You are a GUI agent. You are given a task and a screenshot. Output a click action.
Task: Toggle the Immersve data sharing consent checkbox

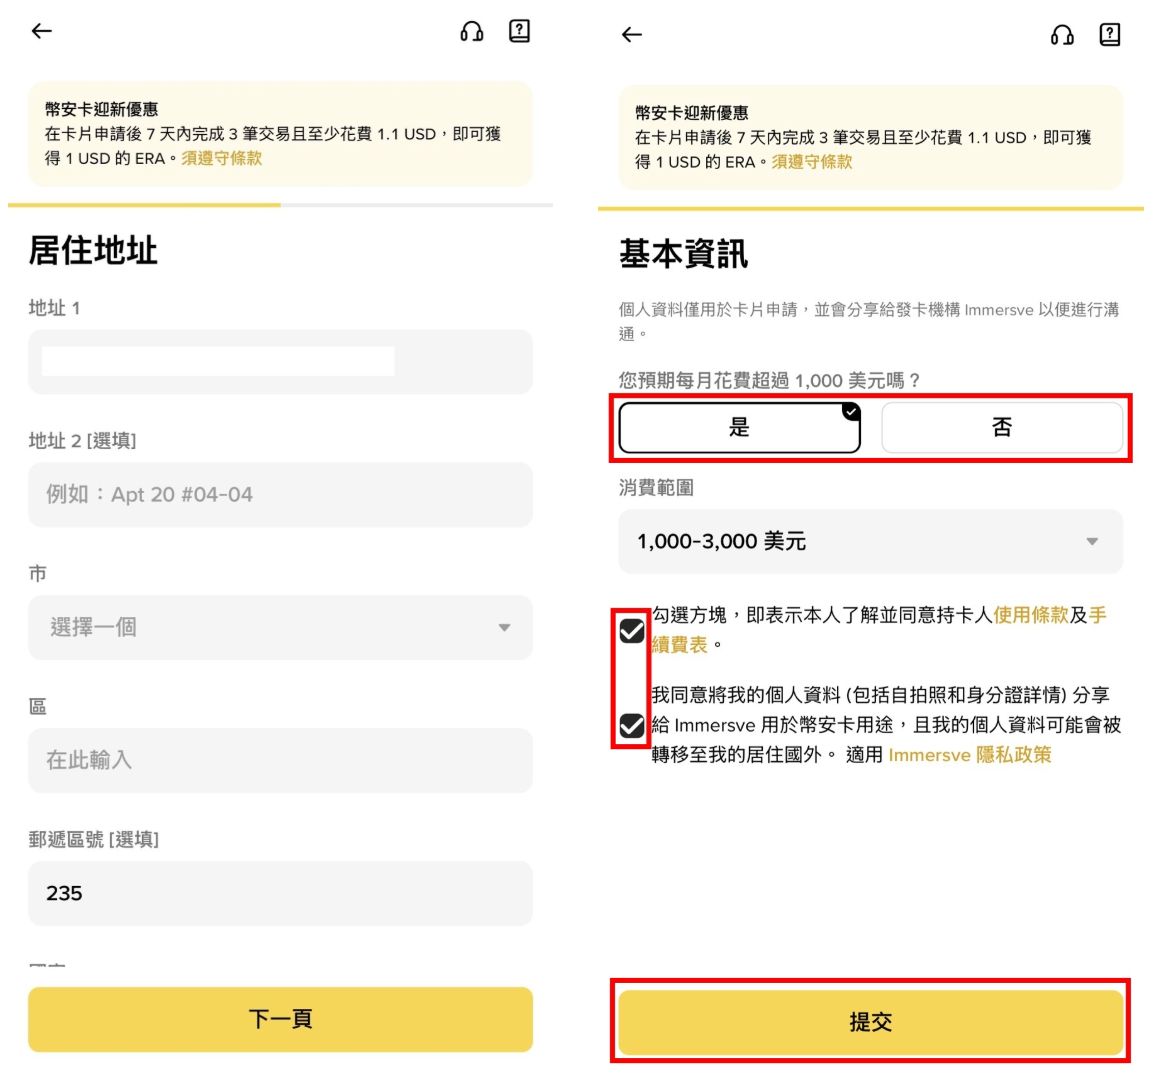click(631, 725)
